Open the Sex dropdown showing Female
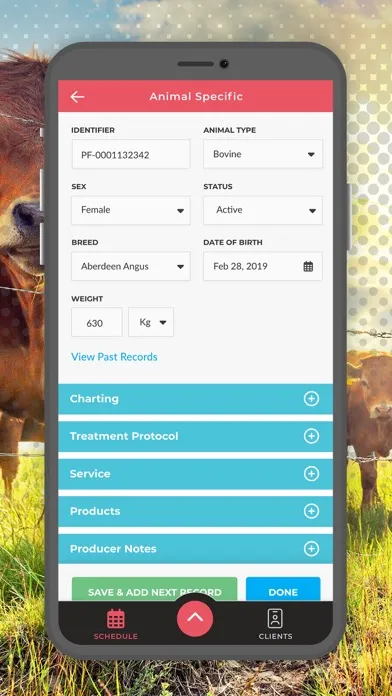Screen dimensions: 392x696 131,210
